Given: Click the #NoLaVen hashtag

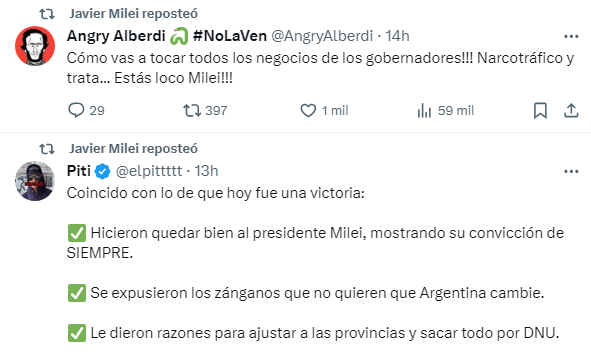Looking at the screenshot, I should (x=230, y=36).
